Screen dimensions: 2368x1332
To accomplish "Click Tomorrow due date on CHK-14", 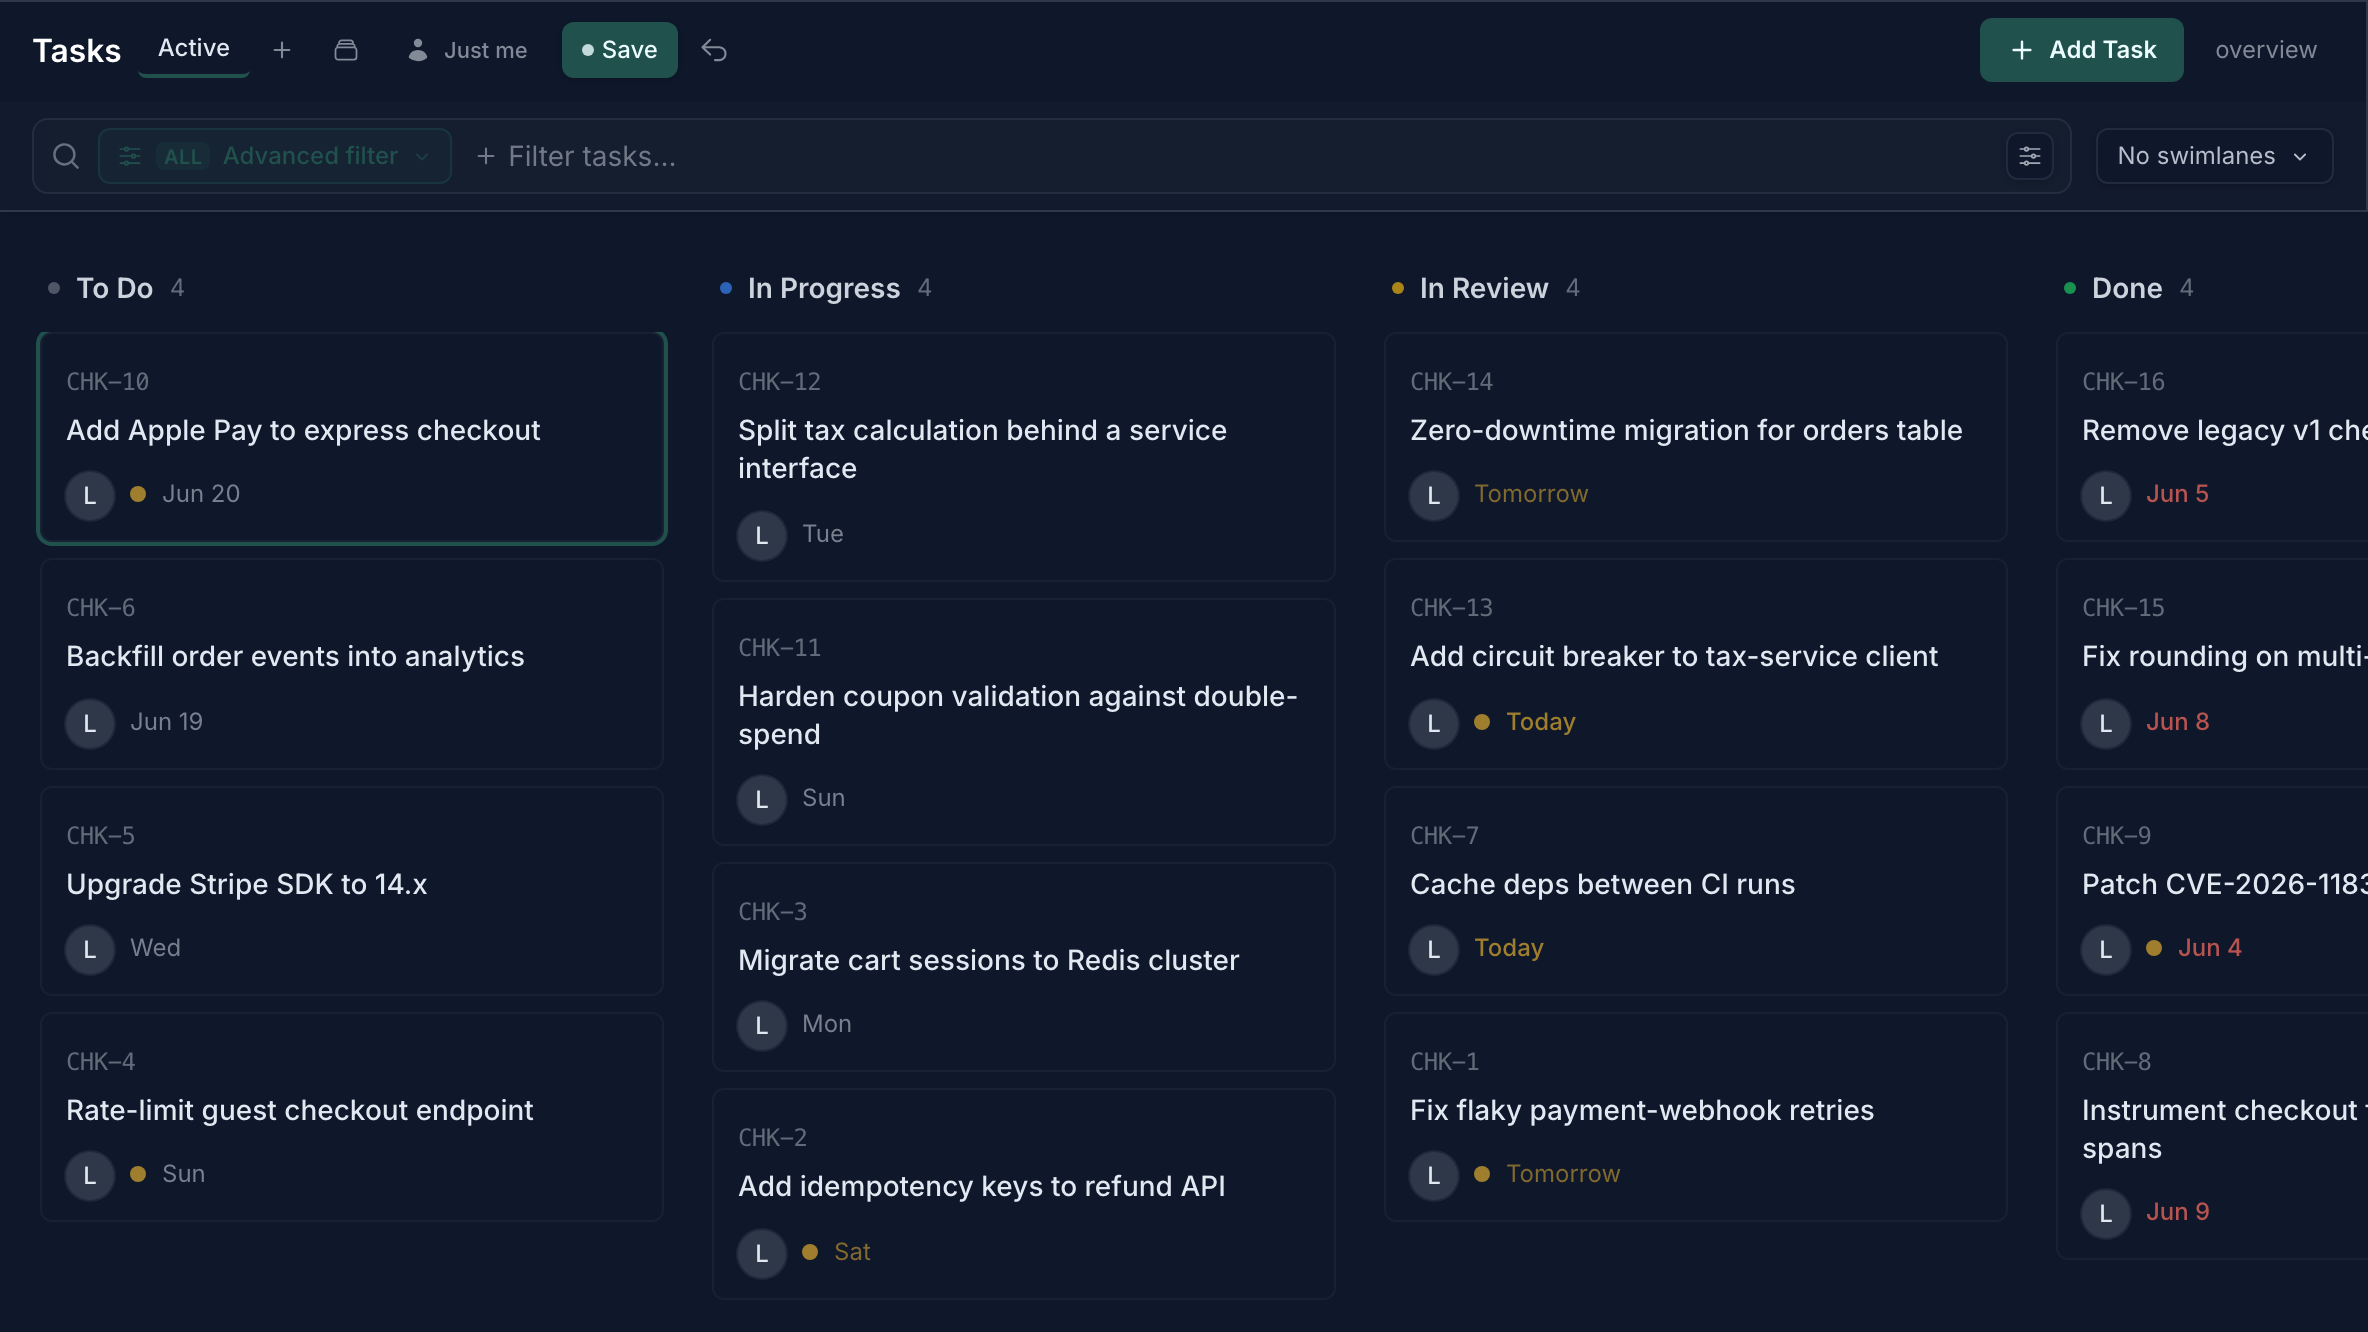I will point(1531,494).
